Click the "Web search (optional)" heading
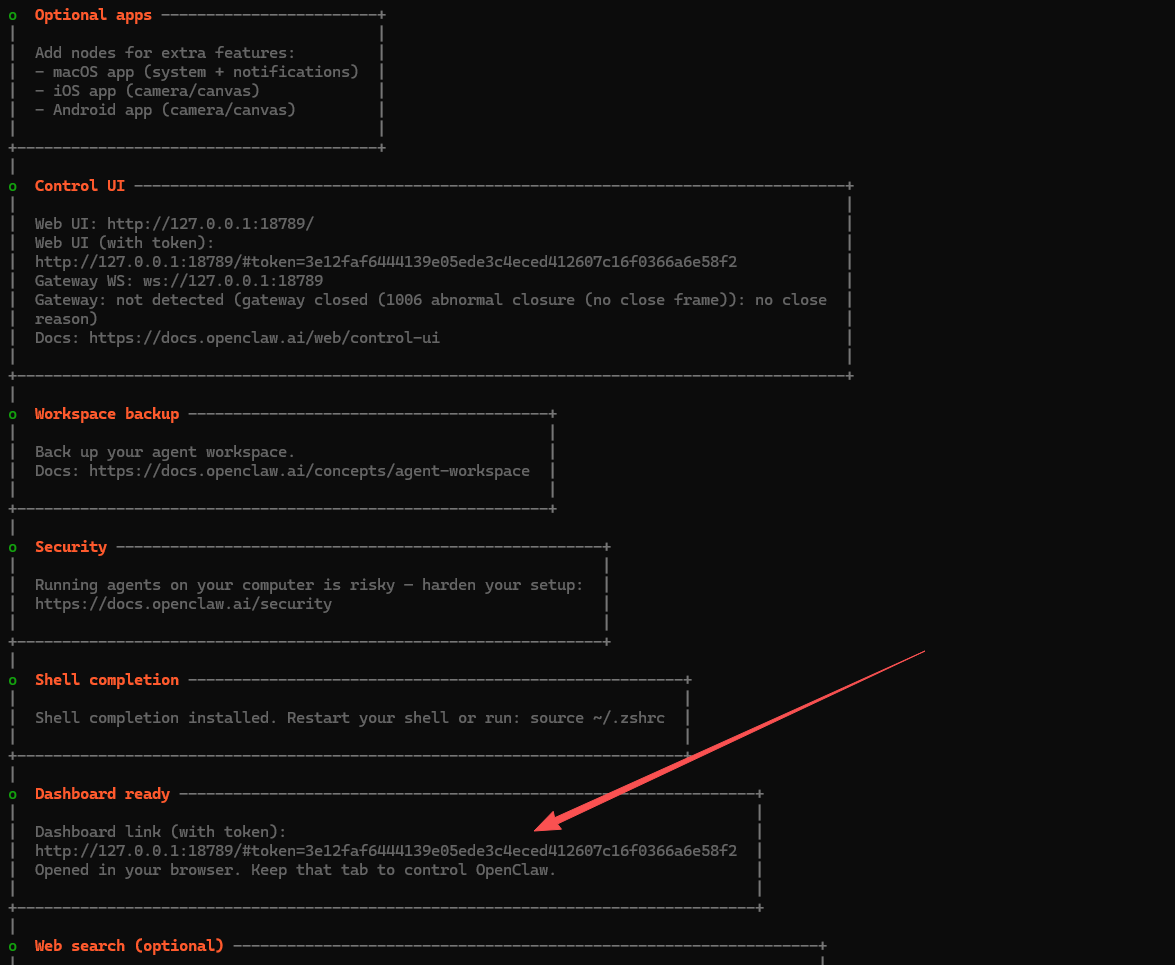 coord(129,946)
